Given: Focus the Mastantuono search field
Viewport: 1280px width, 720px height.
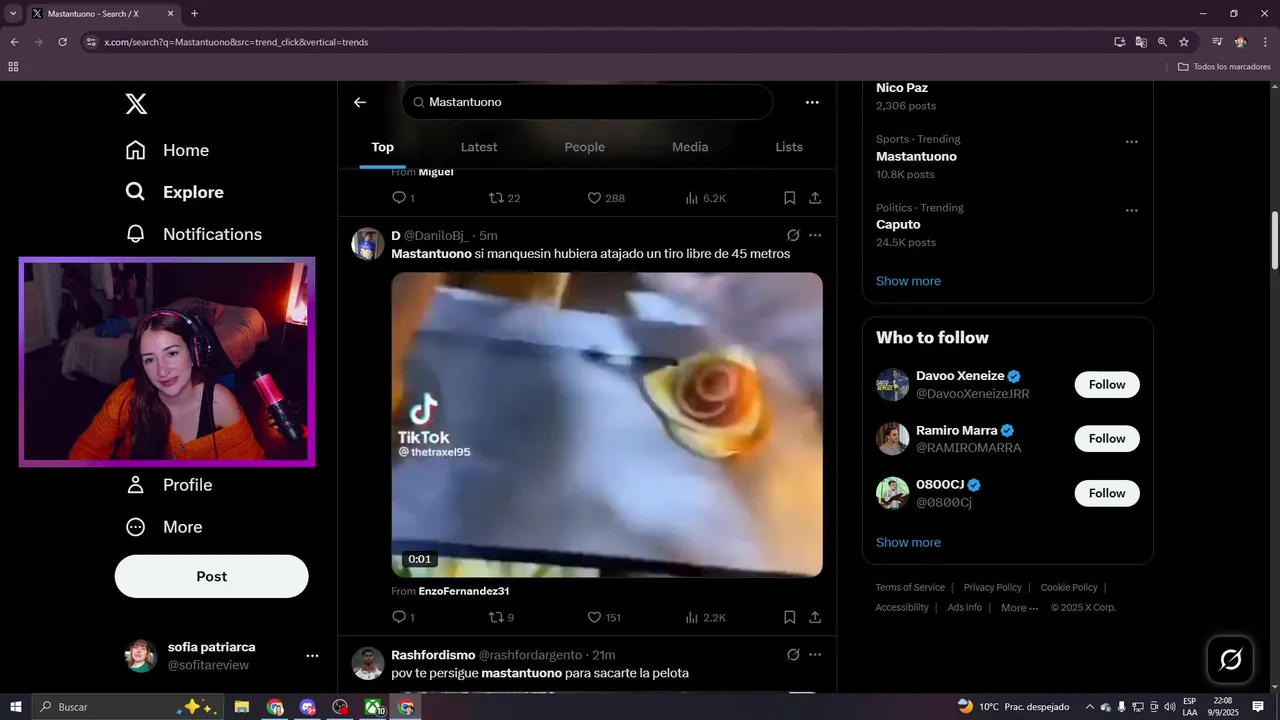Looking at the screenshot, I should click(x=587, y=102).
